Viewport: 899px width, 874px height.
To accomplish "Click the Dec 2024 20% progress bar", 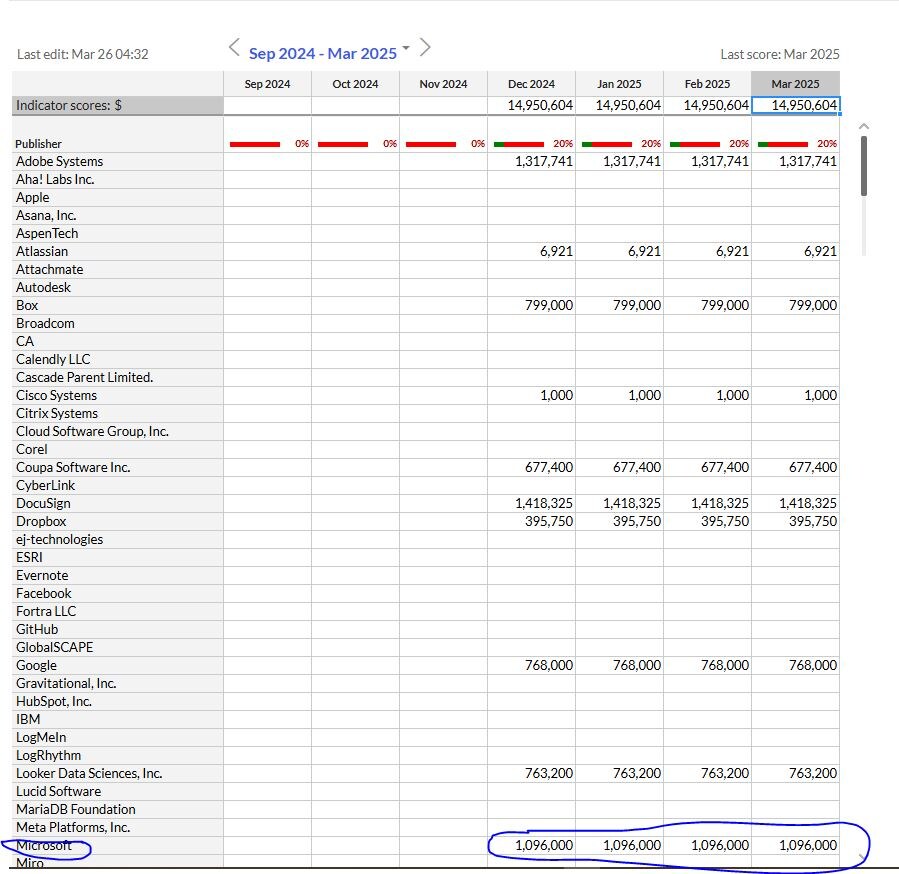I will [519, 144].
